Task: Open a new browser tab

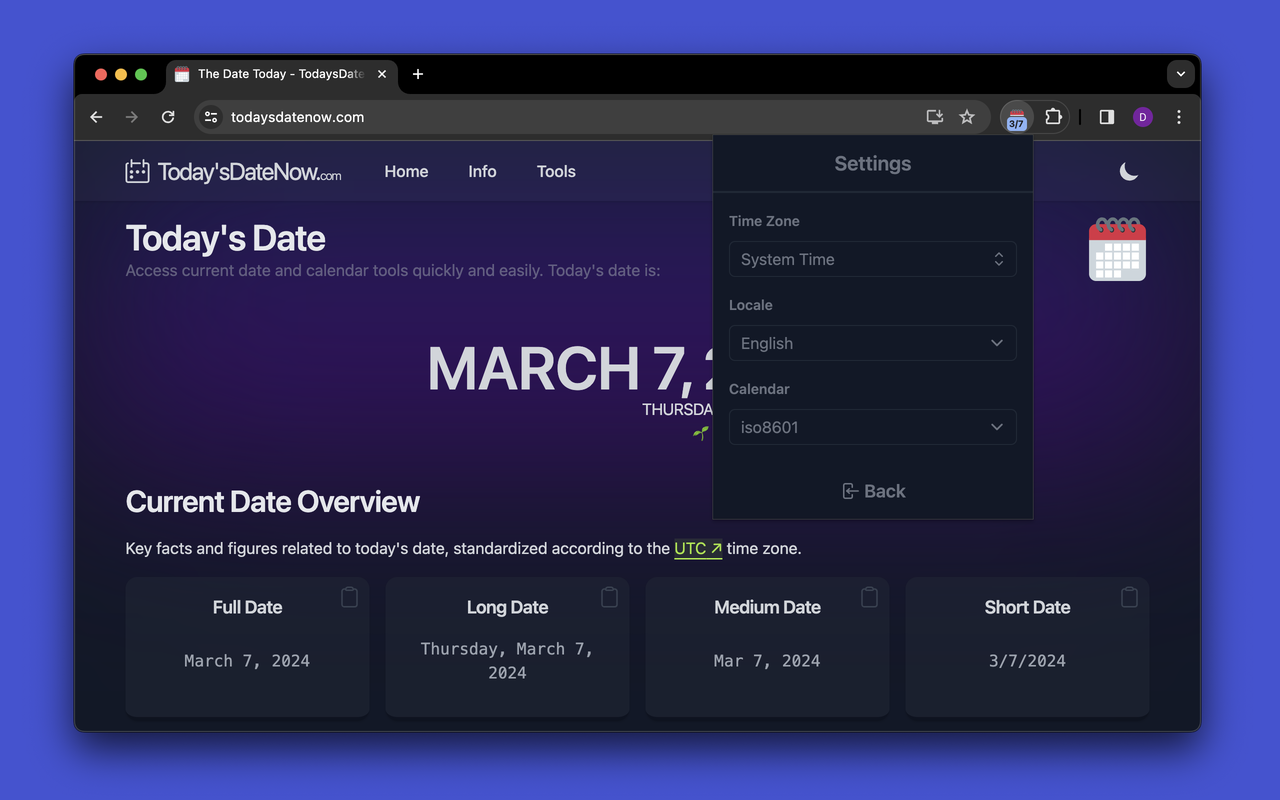Action: [418, 74]
